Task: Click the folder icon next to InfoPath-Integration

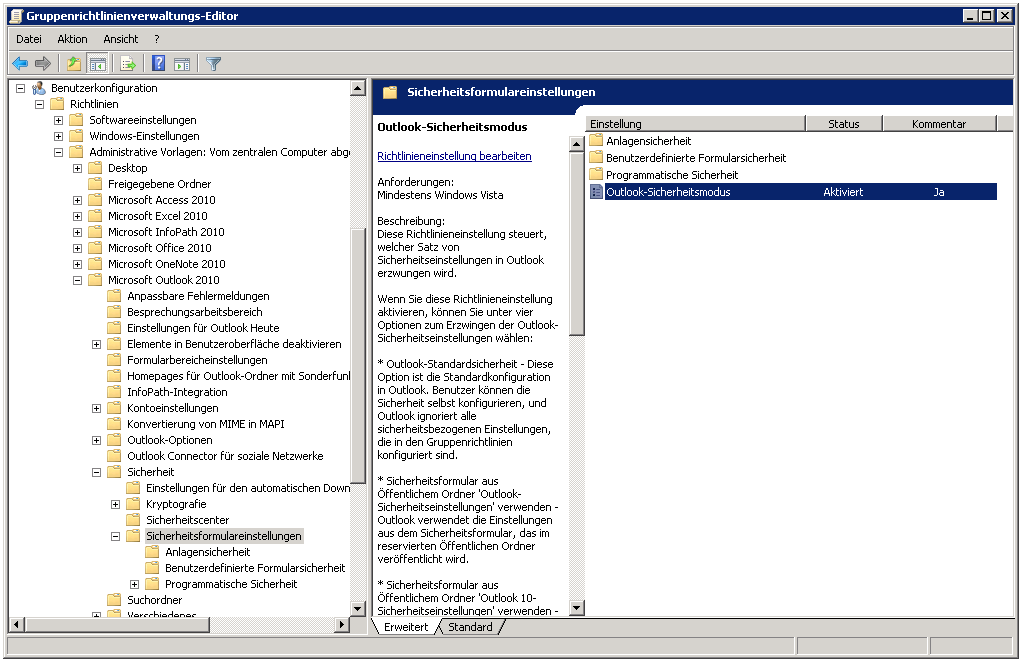Action: pos(115,391)
